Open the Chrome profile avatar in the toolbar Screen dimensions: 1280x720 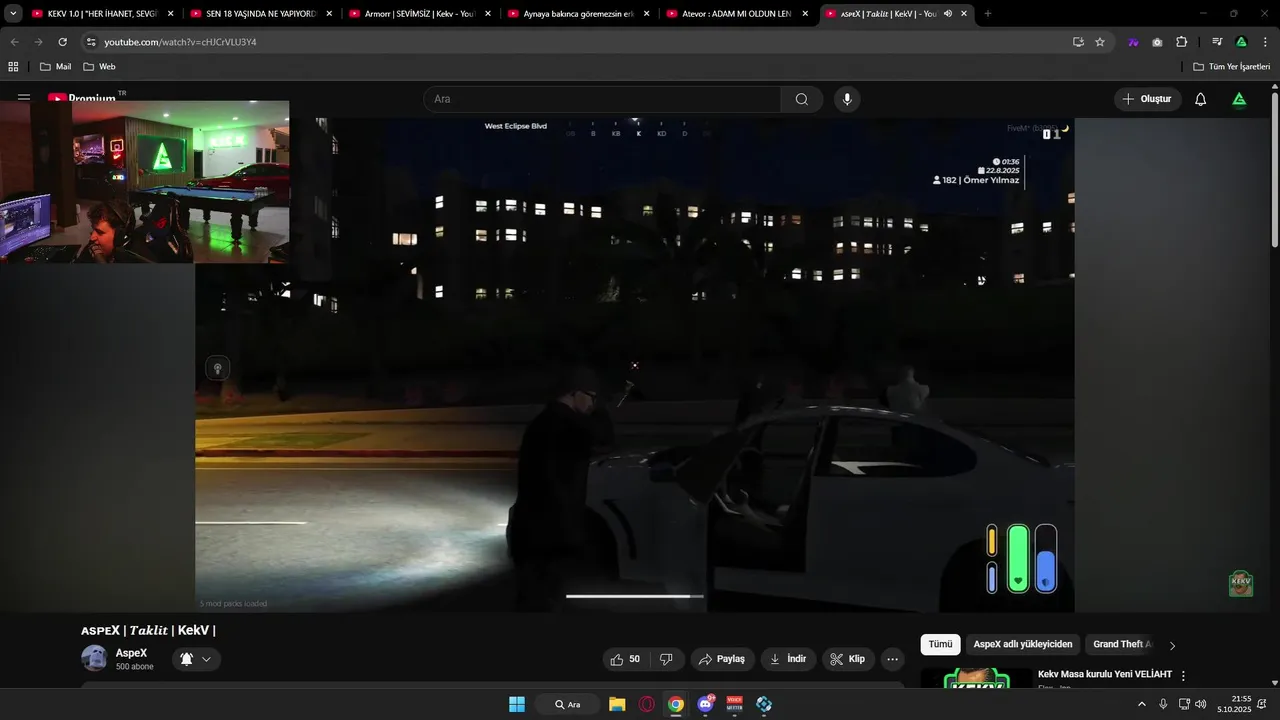pos(1241,42)
